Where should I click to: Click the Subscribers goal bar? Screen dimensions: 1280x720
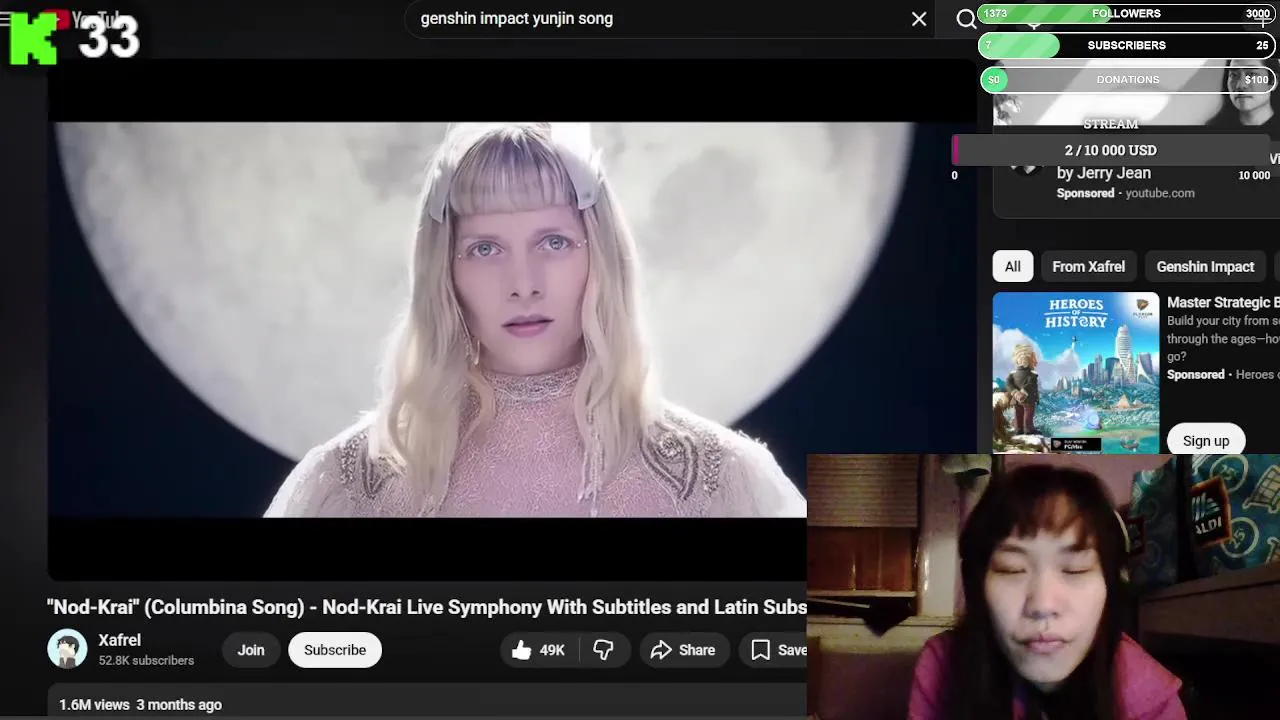(x=1126, y=46)
